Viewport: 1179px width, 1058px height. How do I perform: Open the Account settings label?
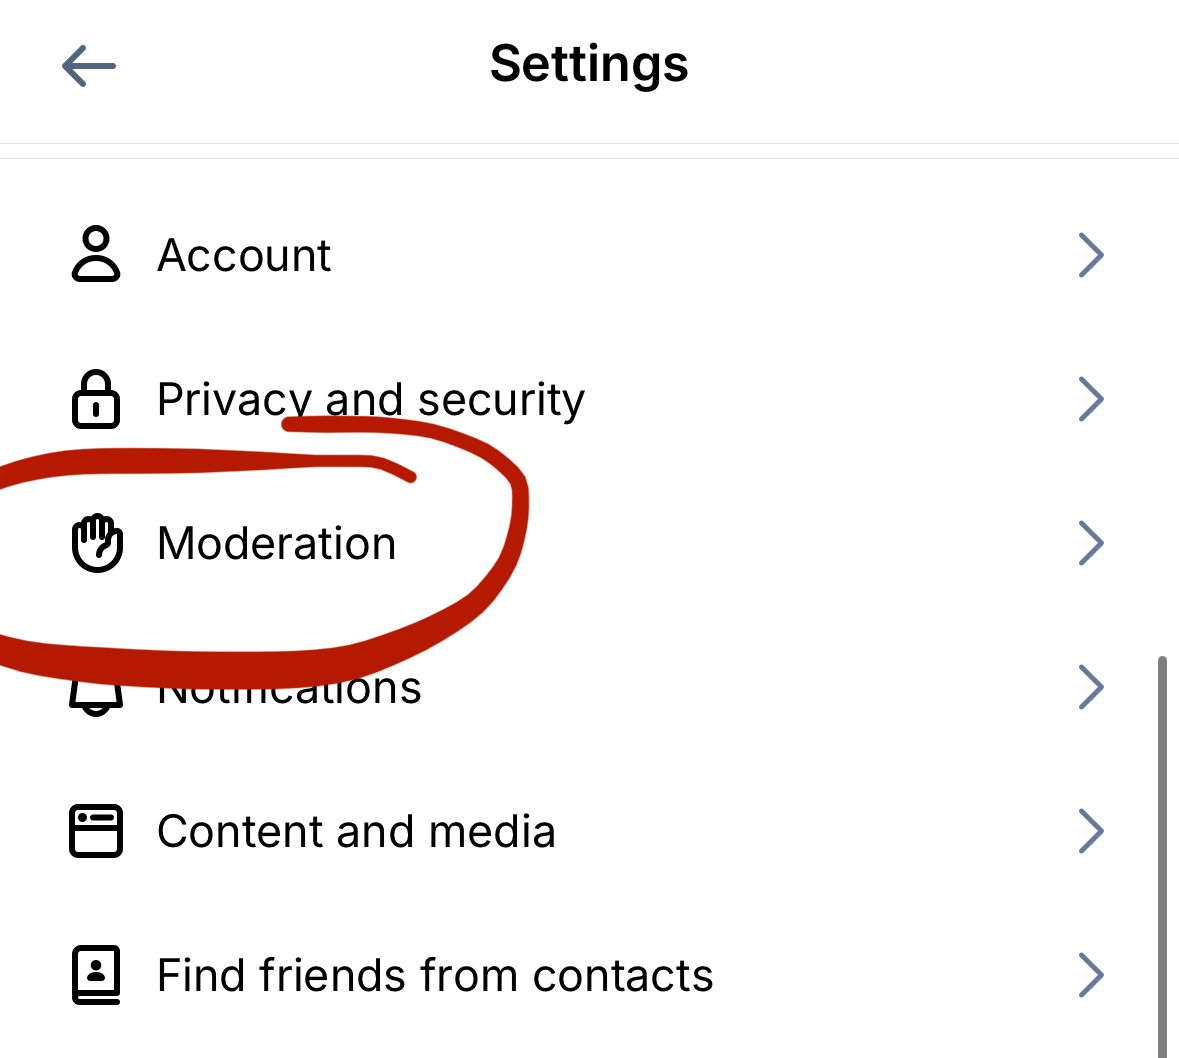point(244,255)
